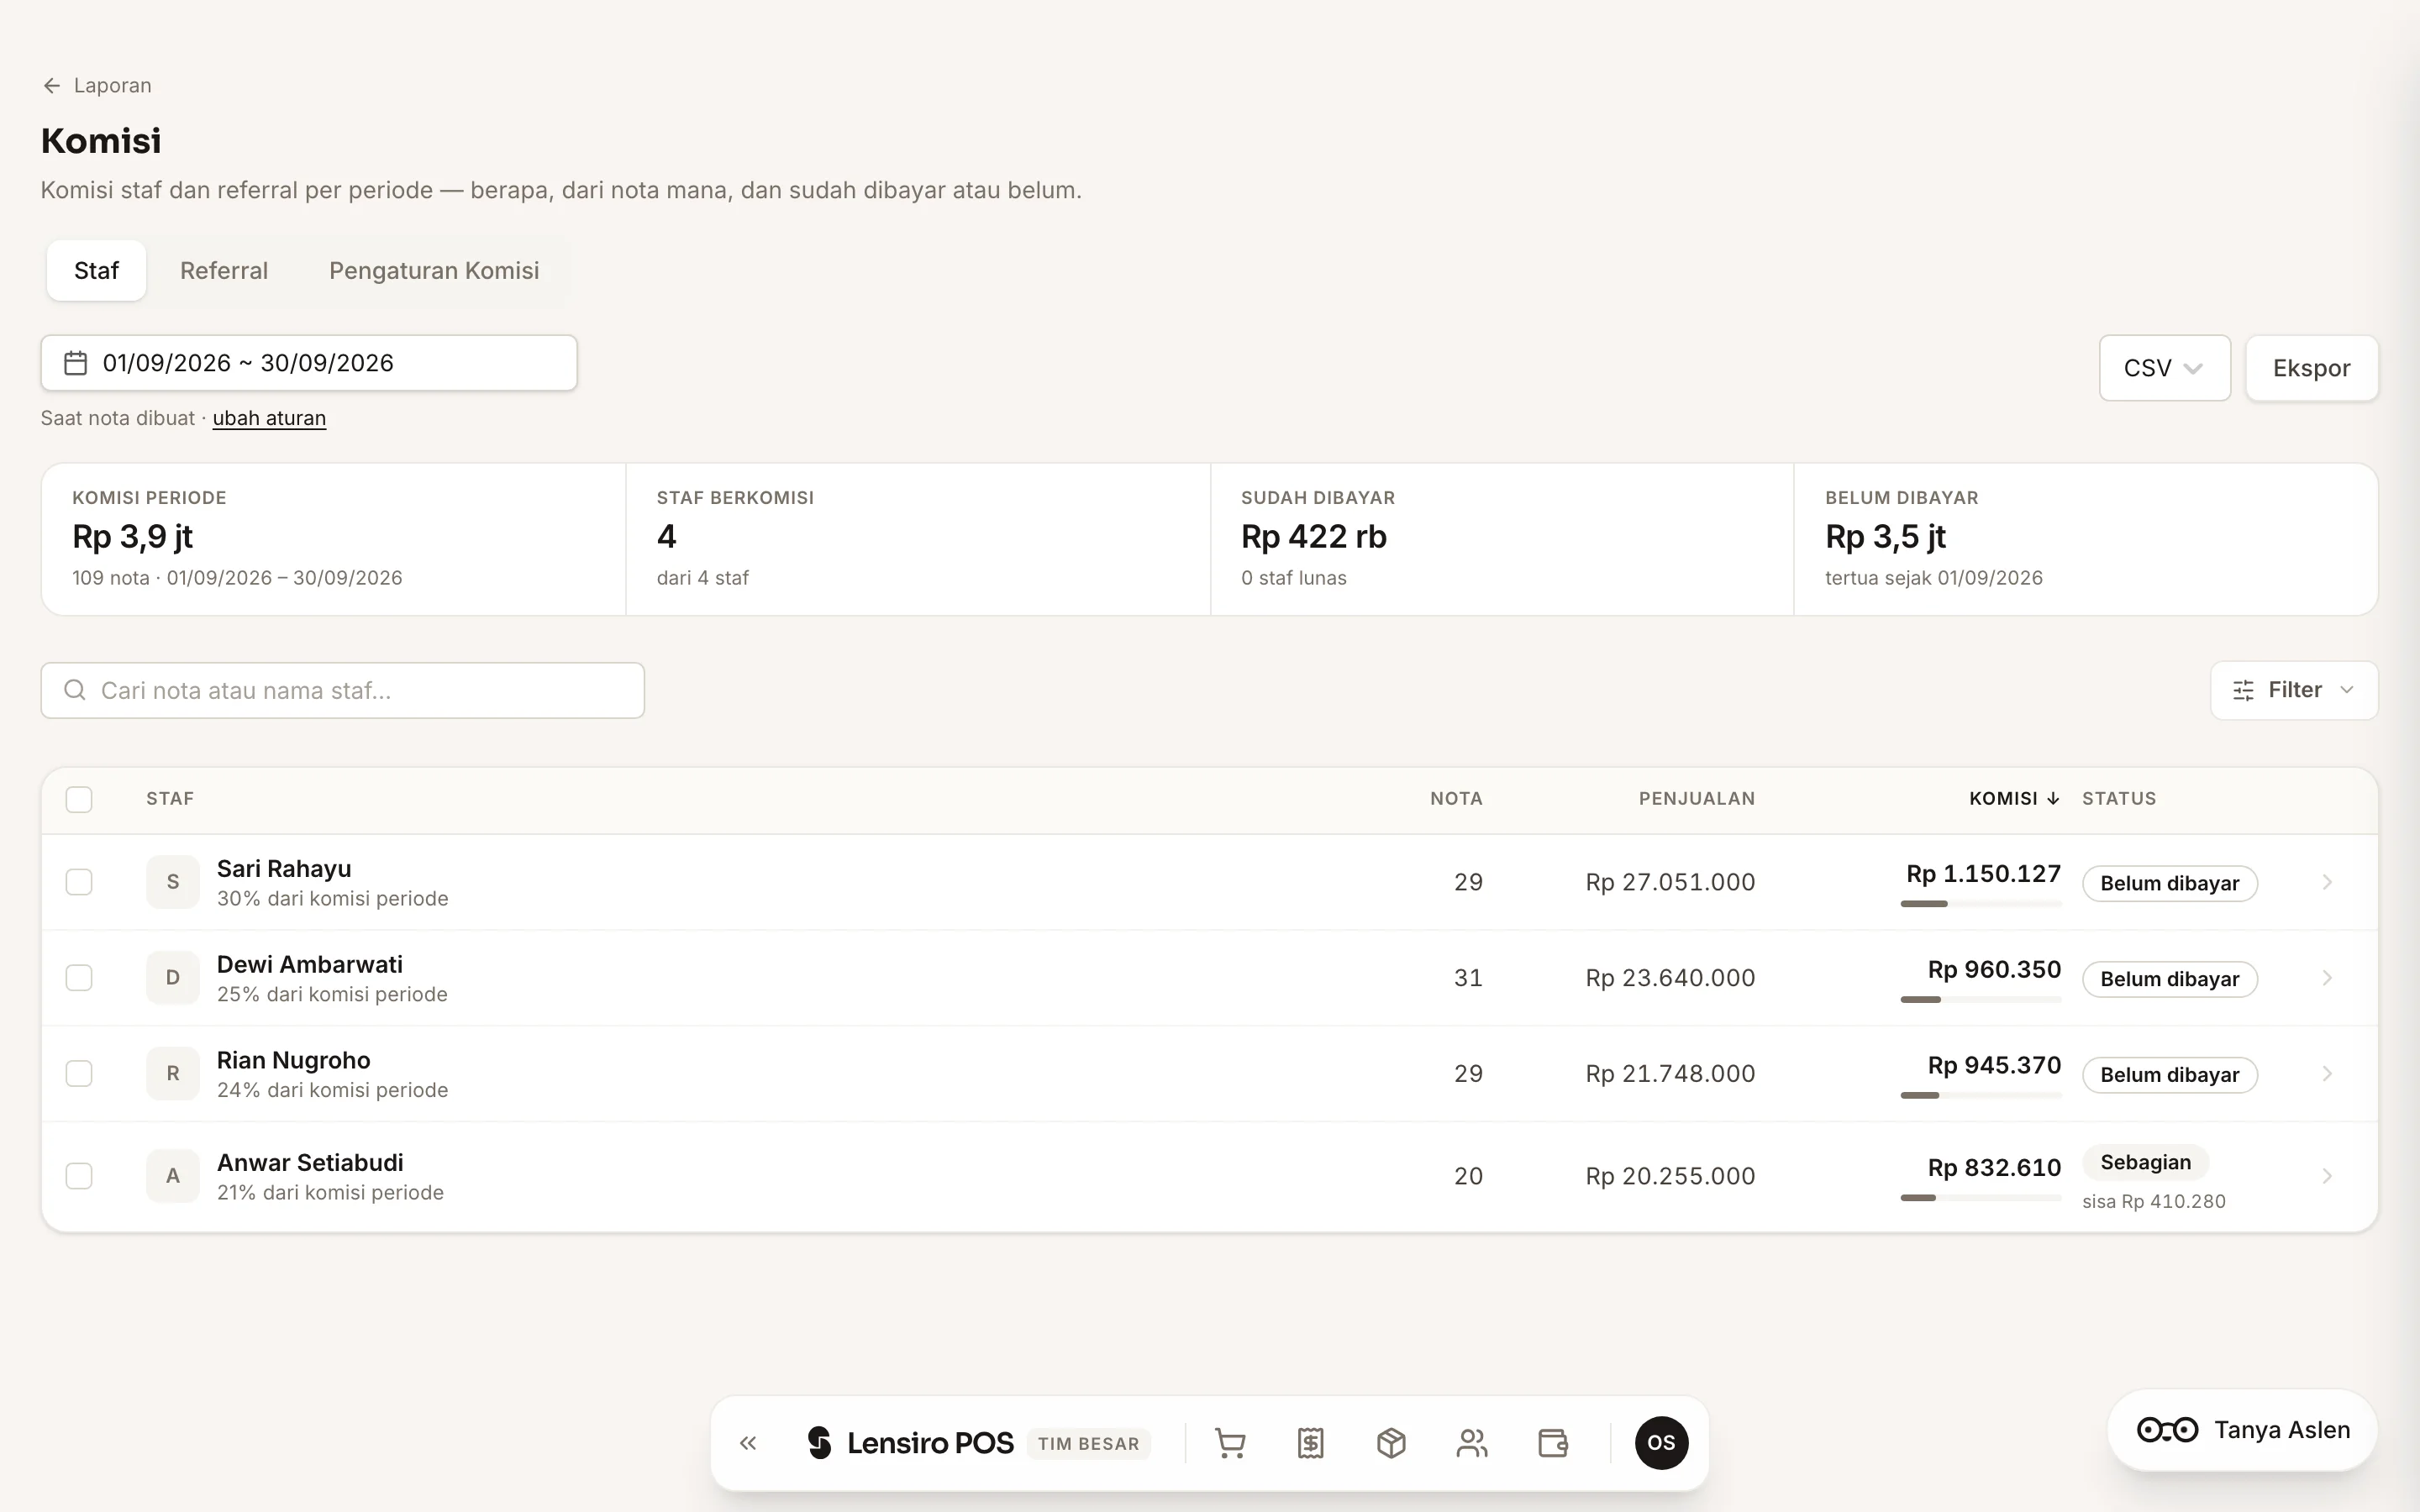Check the Sari Rahayu row checkbox
Screen dimensions: 2420x1512
point(79,882)
